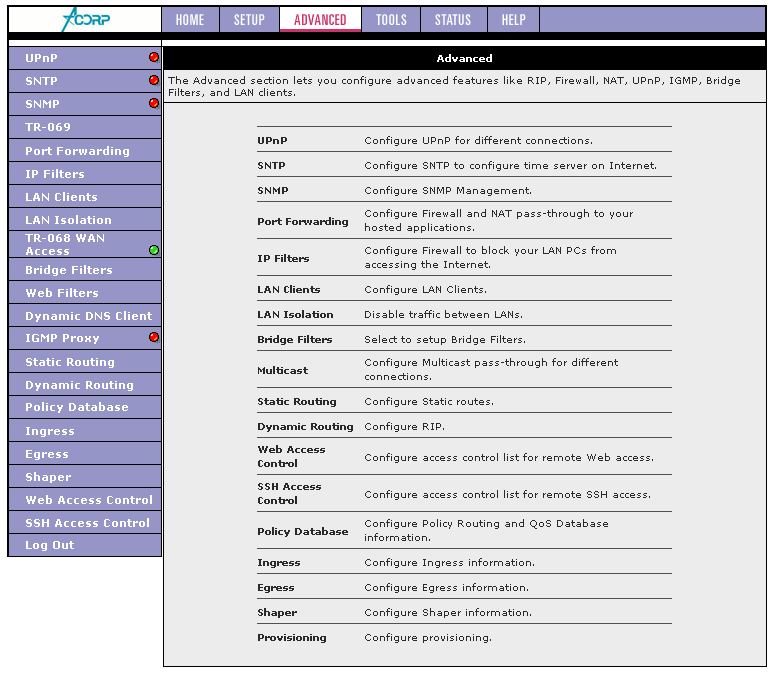Open the STATUS tab

[x=453, y=20]
